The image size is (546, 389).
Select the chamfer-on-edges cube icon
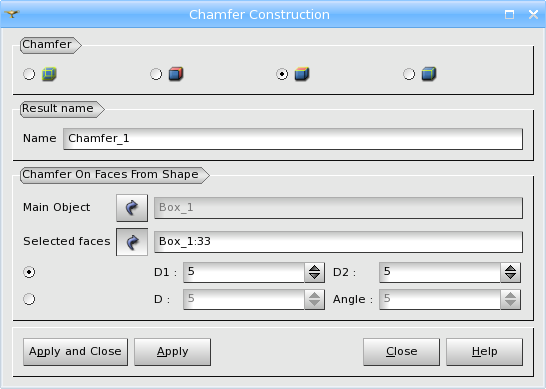[429, 74]
